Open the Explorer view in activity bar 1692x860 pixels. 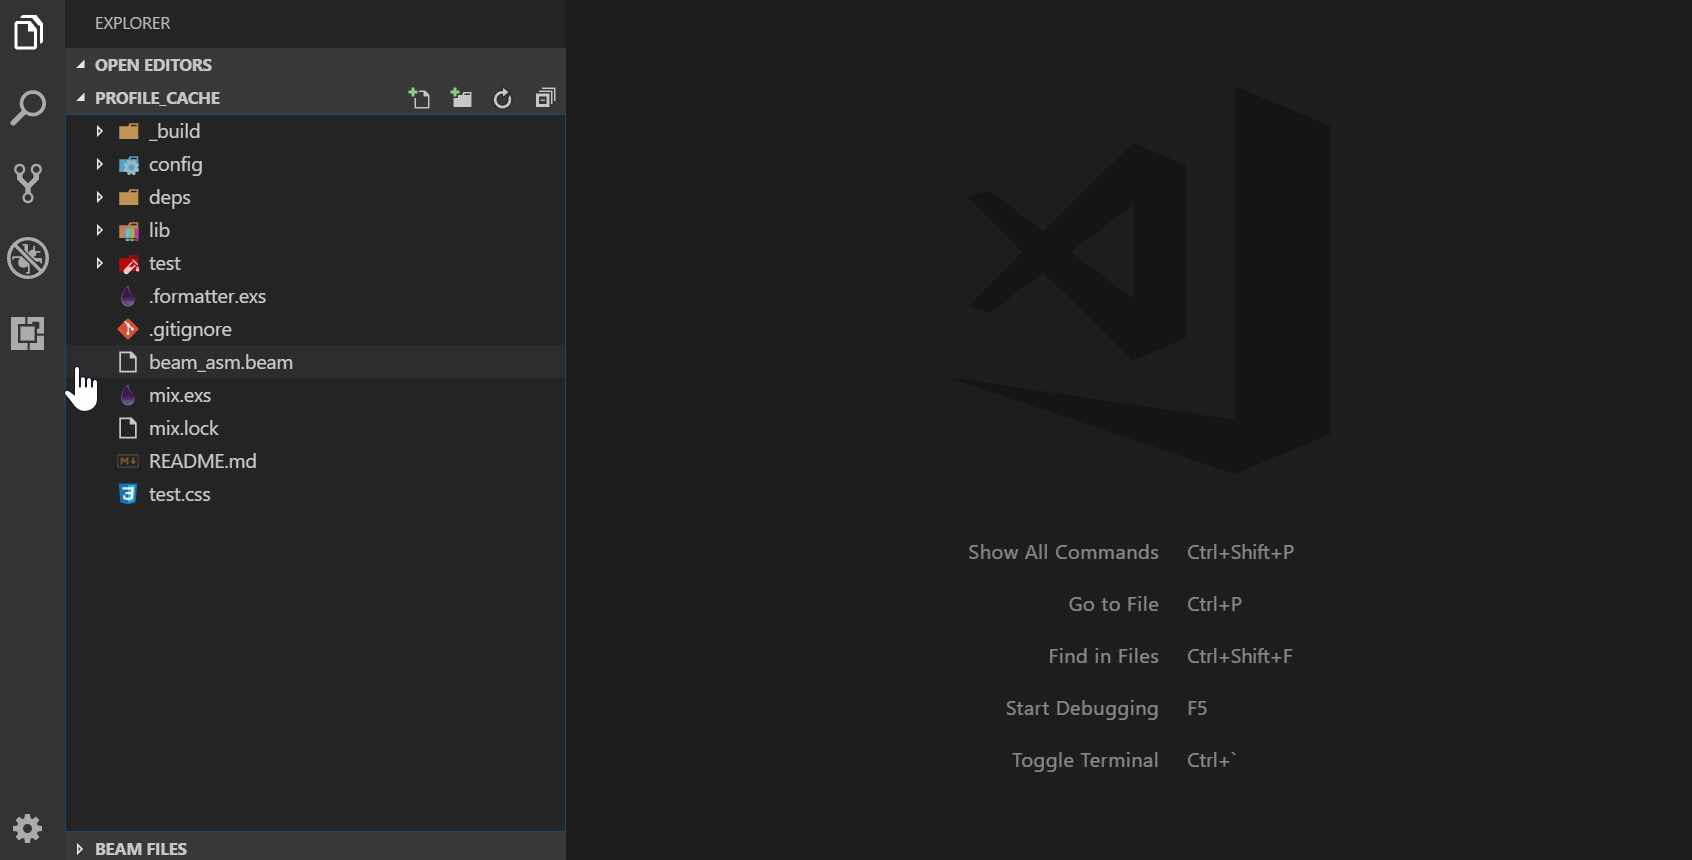click(28, 32)
